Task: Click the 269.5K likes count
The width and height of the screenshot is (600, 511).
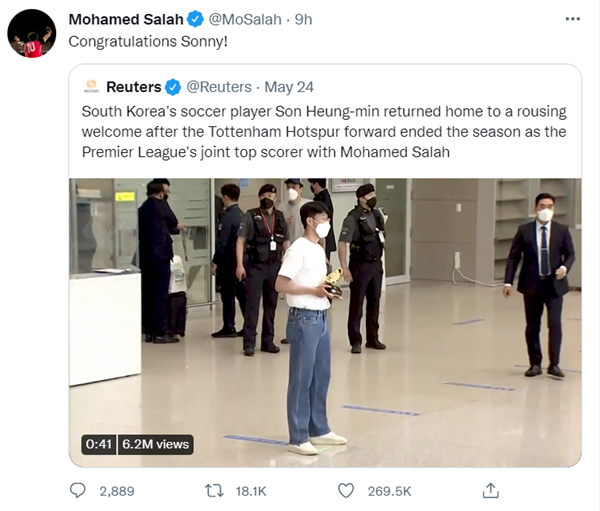Action: coord(391,490)
